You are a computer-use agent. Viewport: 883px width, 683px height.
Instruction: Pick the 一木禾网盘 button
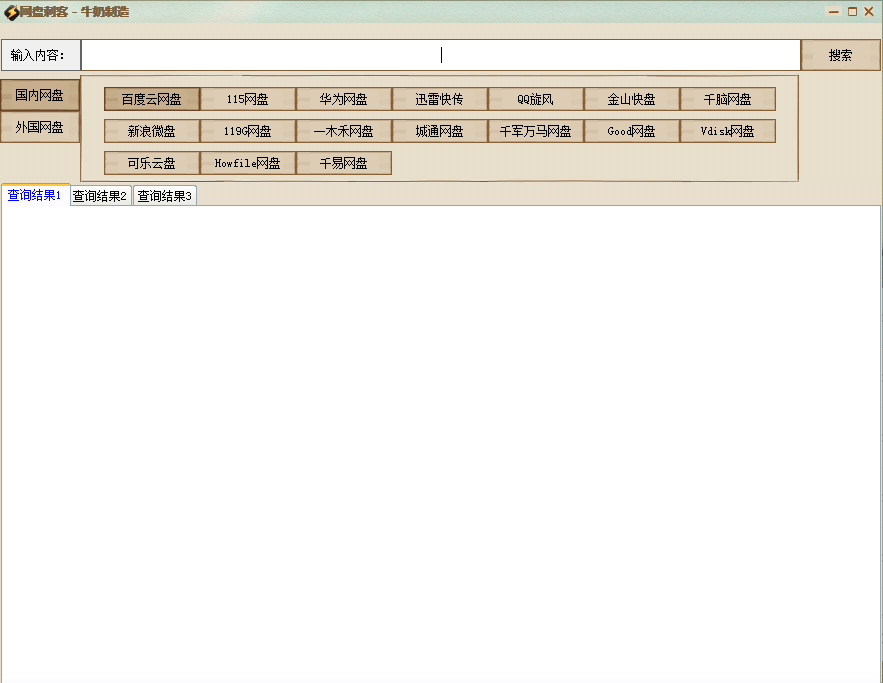(344, 131)
